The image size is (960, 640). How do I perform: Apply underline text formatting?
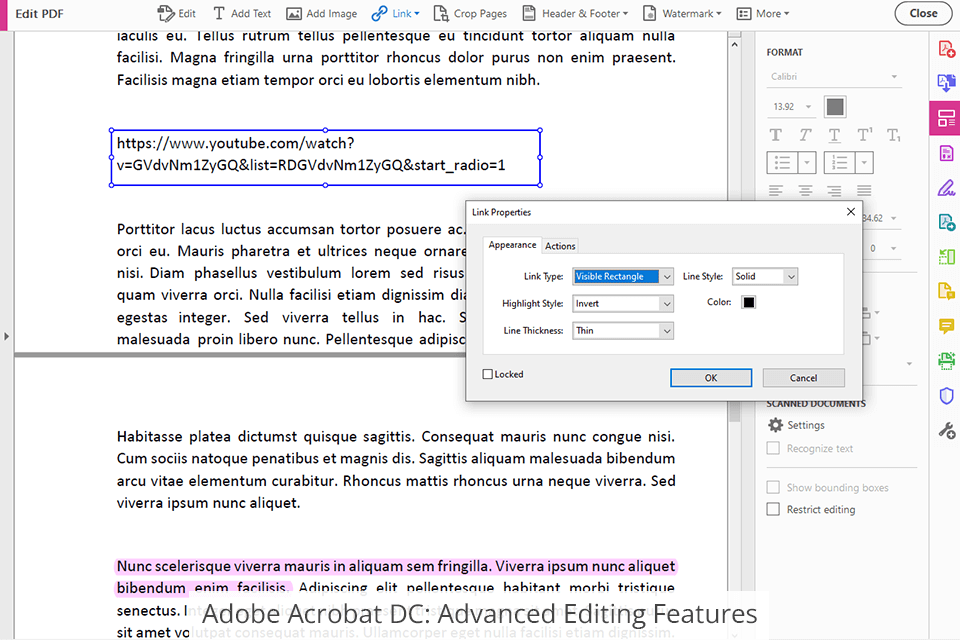click(x=834, y=135)
